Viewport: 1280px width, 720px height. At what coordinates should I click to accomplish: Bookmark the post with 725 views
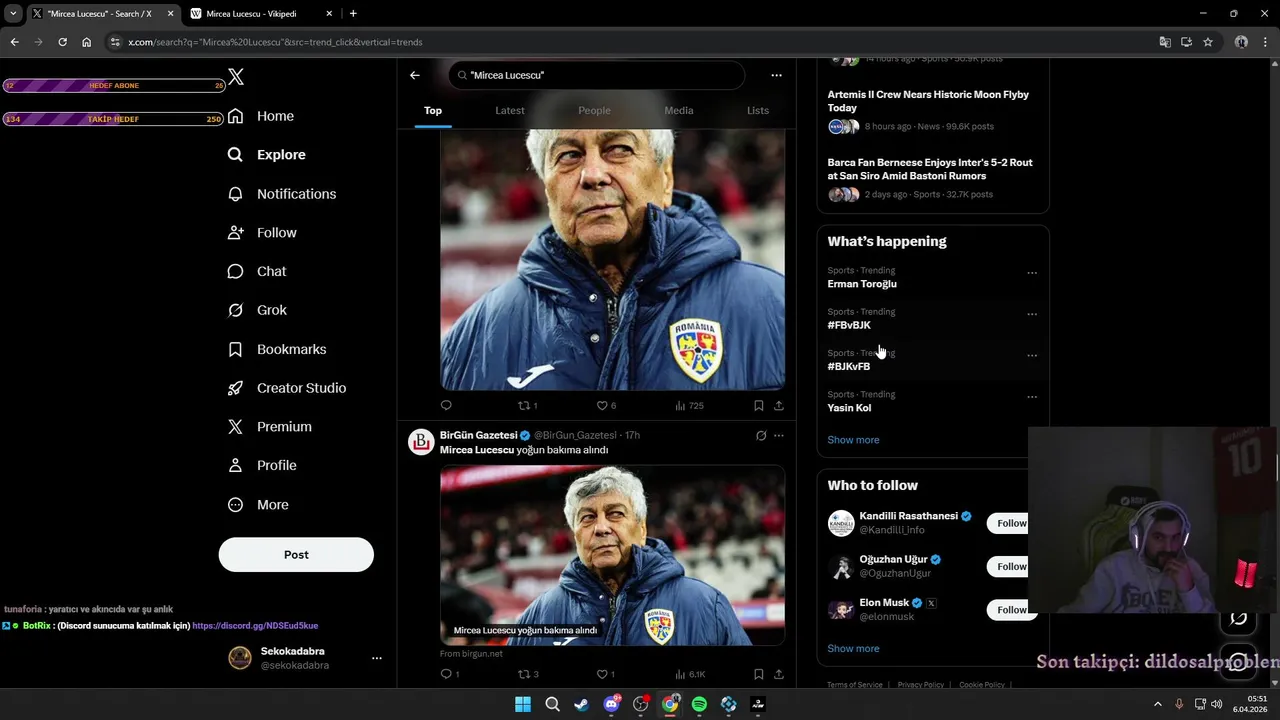click(759, 405)
